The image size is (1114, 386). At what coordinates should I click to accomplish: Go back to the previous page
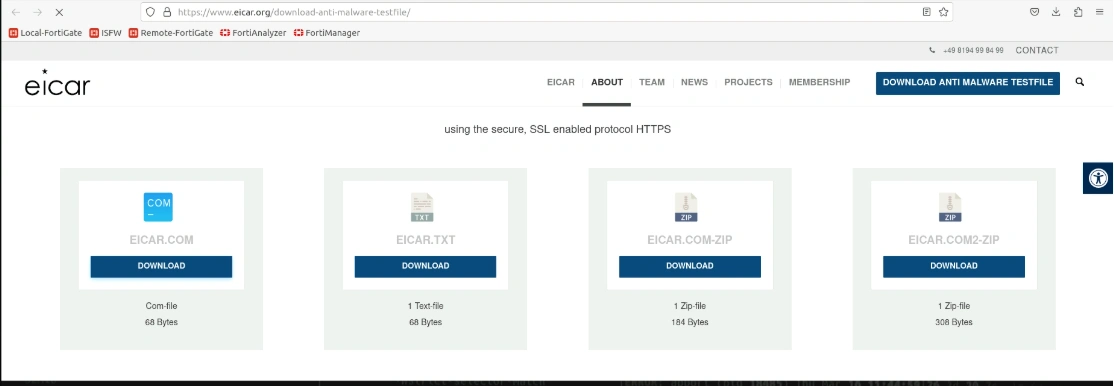[16, 12]
